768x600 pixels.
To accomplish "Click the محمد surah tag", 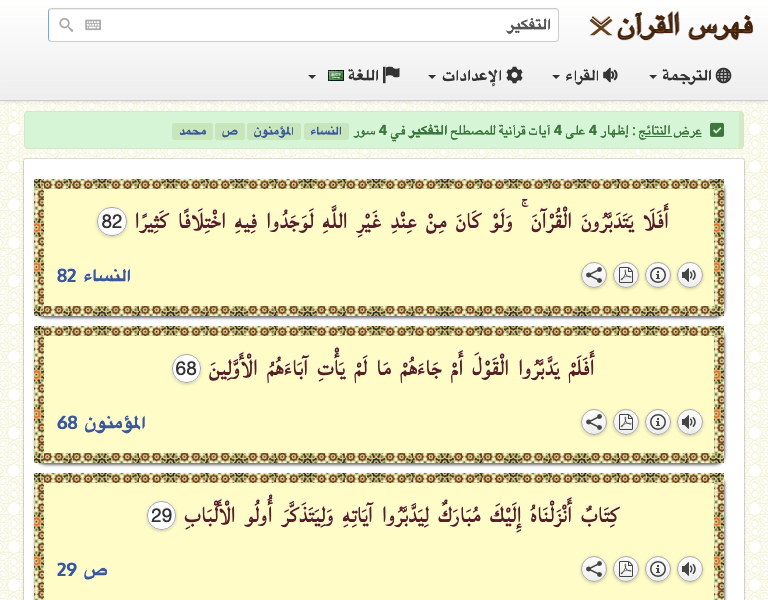I will pyautogui.click(x=191, y=131).
